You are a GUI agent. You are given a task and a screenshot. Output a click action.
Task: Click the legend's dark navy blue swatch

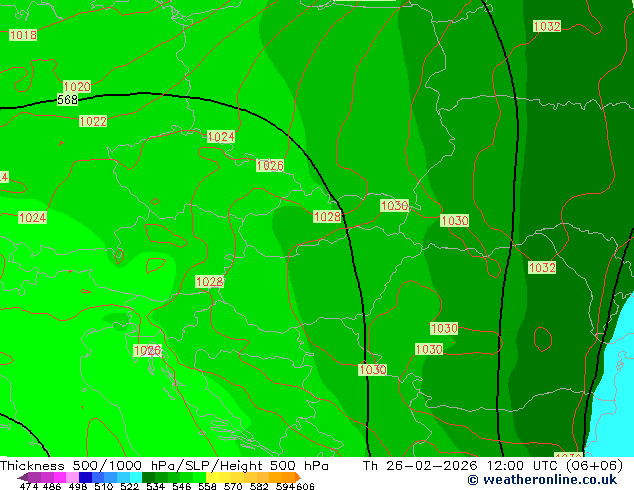click(x=85, y=477)
